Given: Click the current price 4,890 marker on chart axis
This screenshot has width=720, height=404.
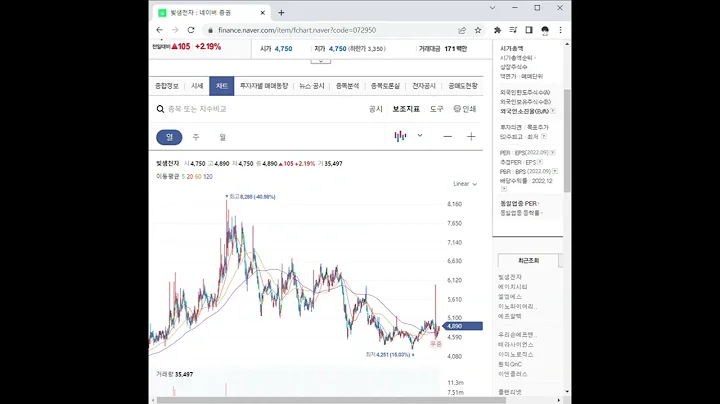Looking at the screenshot, I should (x=462, y=326).
